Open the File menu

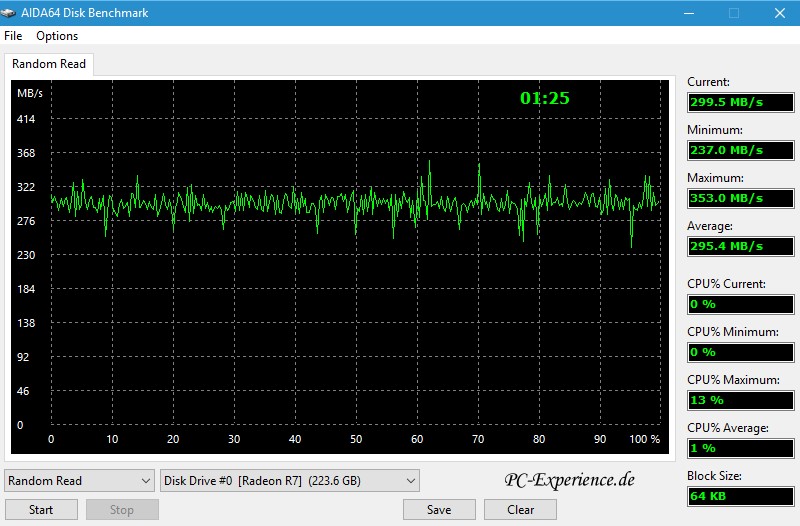[x=13, y=36]
